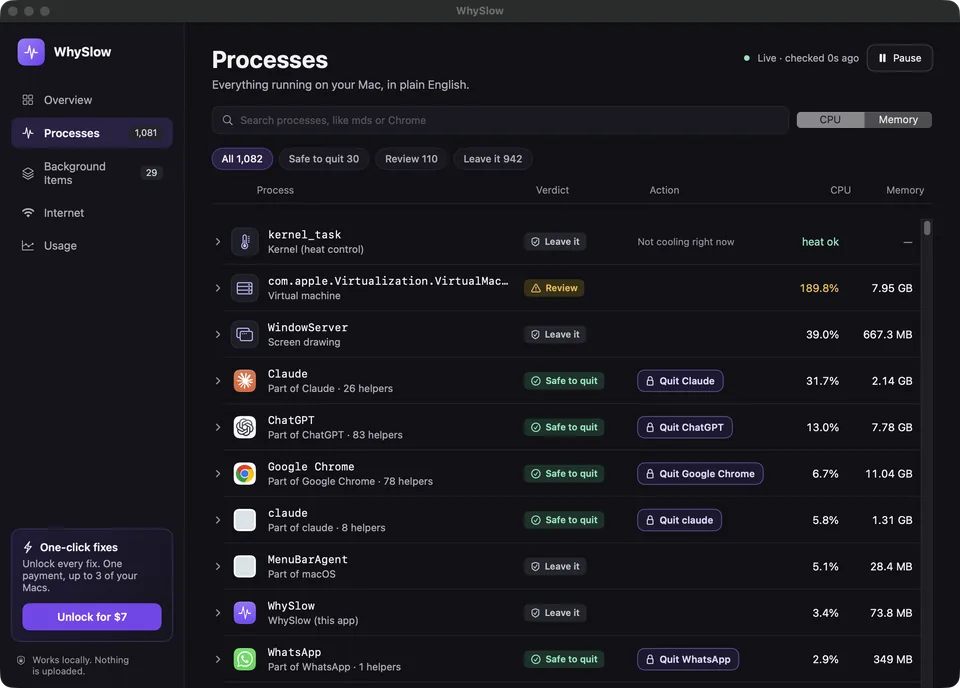Click the process list scrollbar thumb
The width and height of the screenshot is (960, 688).
927,228
